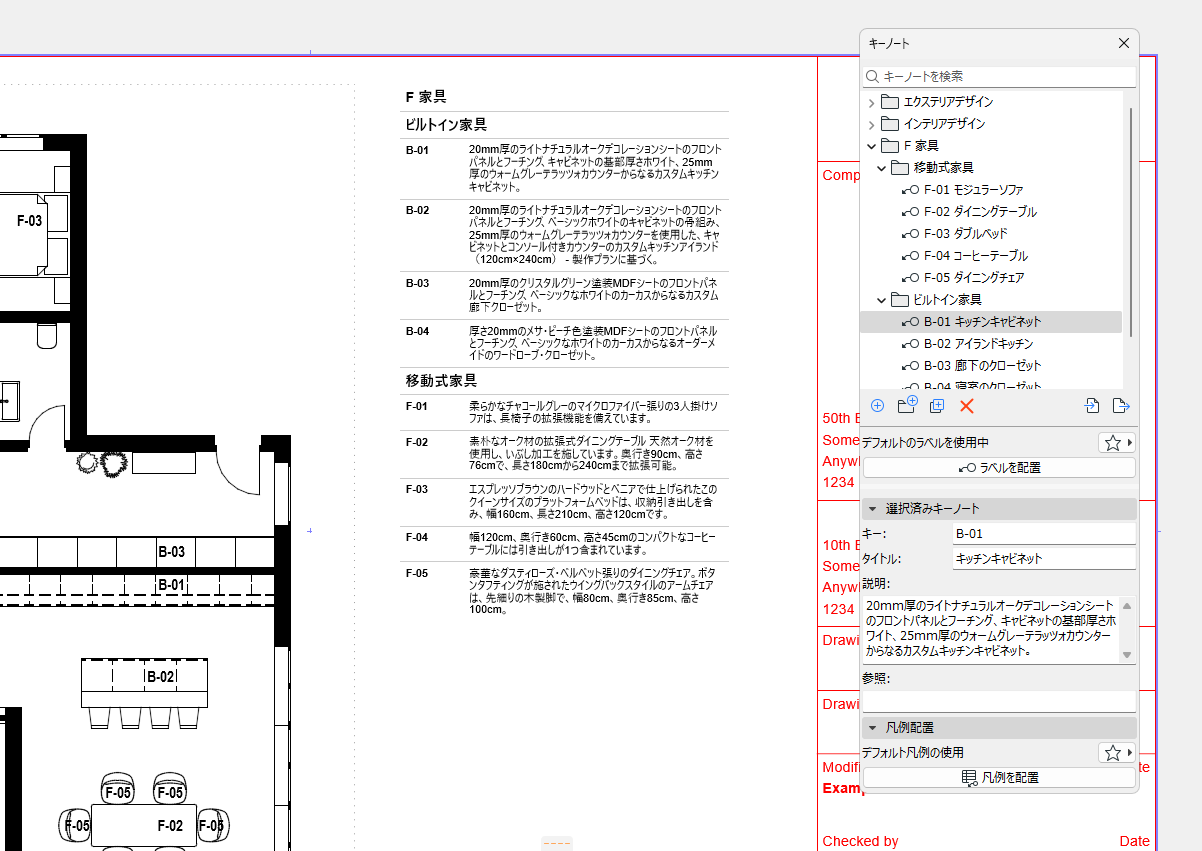Click keynote icon beside B-03 廊下のクローゼット
The height and width of the screenshot is (851, 1202).
[910, 366]
